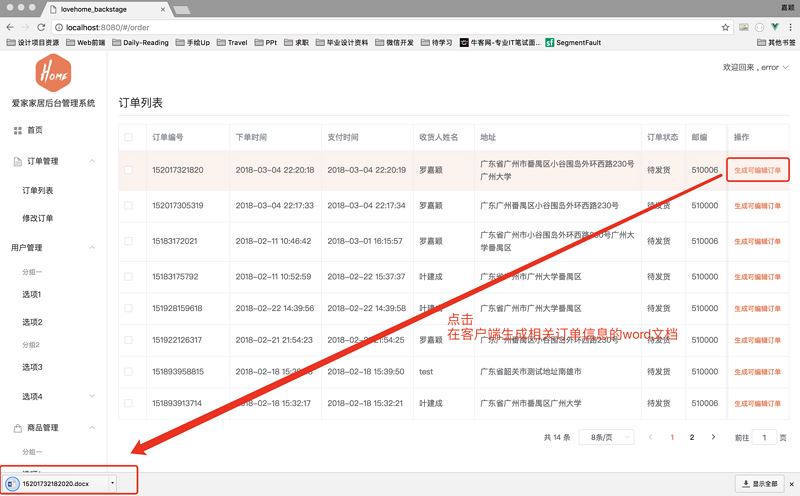
Task: Check the box for order 151928159618
Action: (x=129, y=308)
